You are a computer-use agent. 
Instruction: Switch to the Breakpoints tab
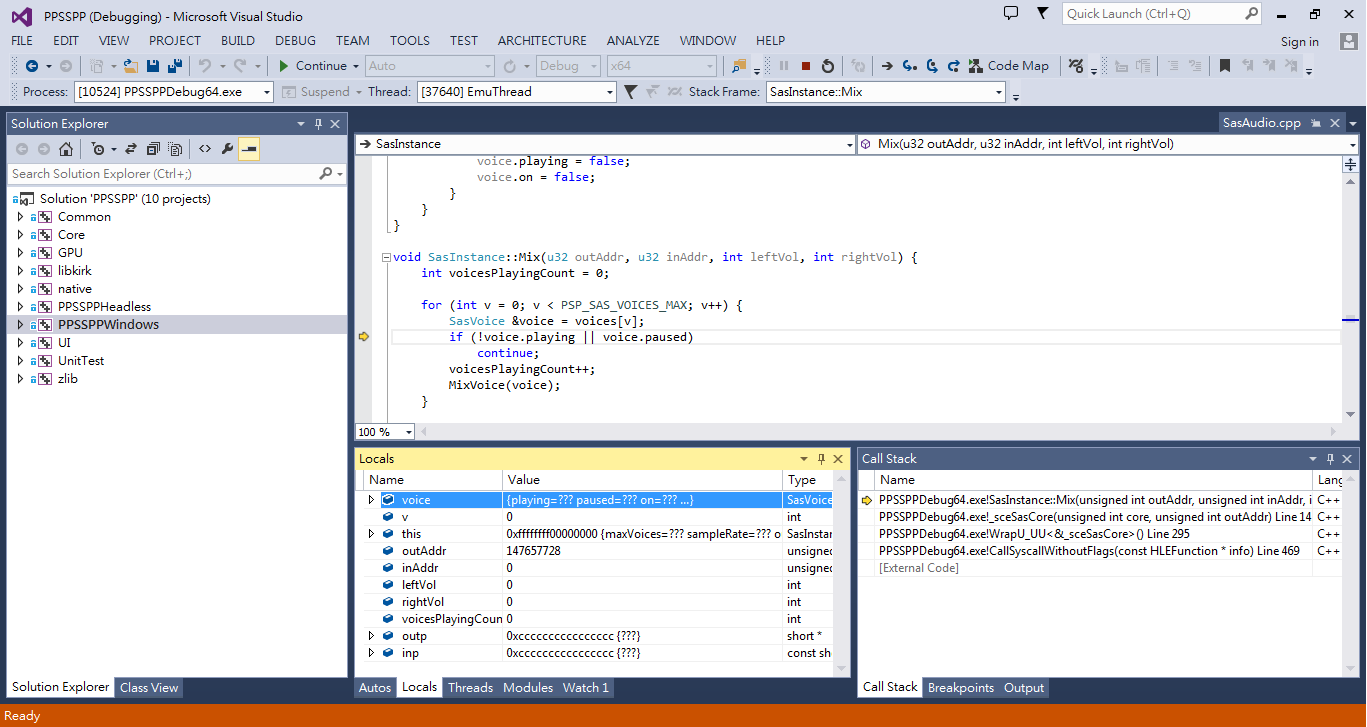(960, 688)
